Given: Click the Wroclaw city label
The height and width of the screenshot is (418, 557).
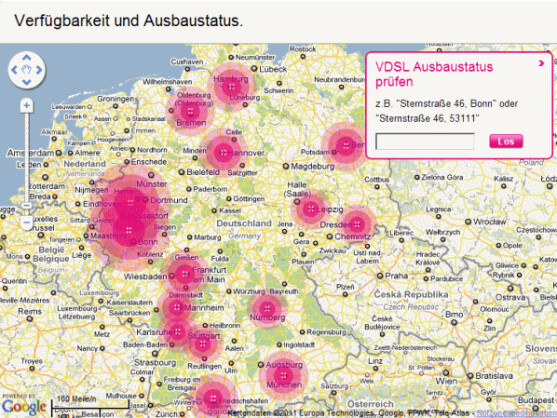Looking at the screenshot, I should click(x=490, y=222).
